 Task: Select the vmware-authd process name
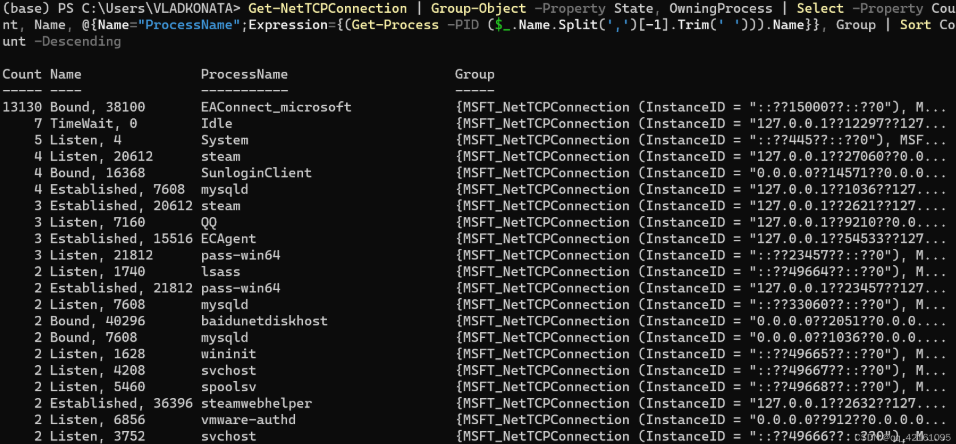[x=248, y=420]
